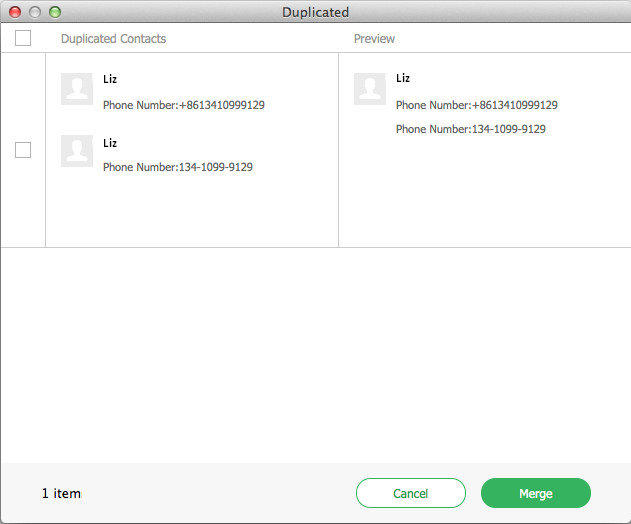The image size is (631, 524).
Task: Tick the checkbox for the Liz duplicate group
Action: point(23,150)
